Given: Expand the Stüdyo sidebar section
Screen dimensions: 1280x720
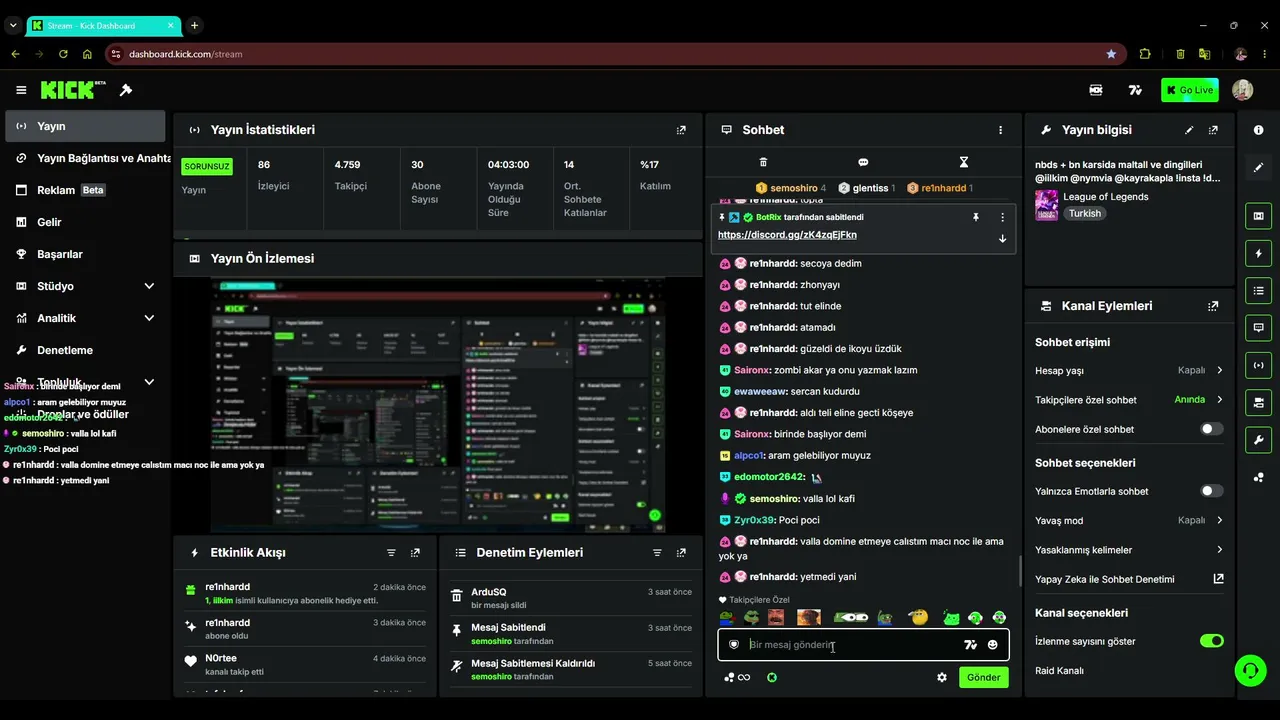Looking at the screenshot, I should click(x=149, y=286).
